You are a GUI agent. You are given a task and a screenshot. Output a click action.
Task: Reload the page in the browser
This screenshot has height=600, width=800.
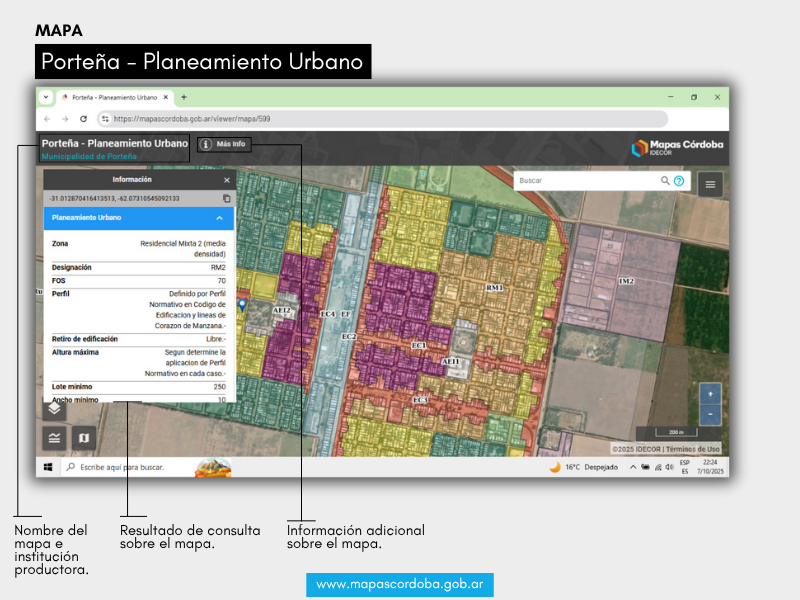coord(84,118)
